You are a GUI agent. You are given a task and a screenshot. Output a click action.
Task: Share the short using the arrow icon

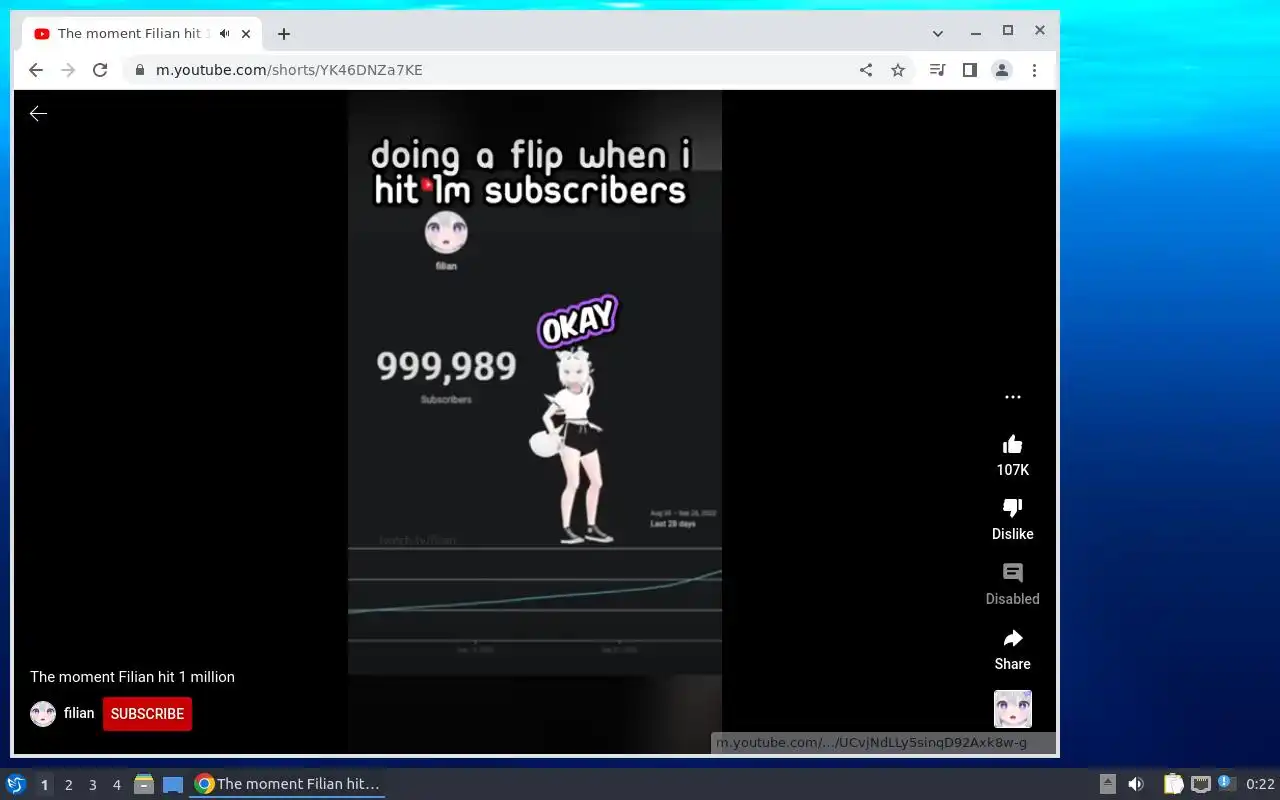(x=1012, y=638)
